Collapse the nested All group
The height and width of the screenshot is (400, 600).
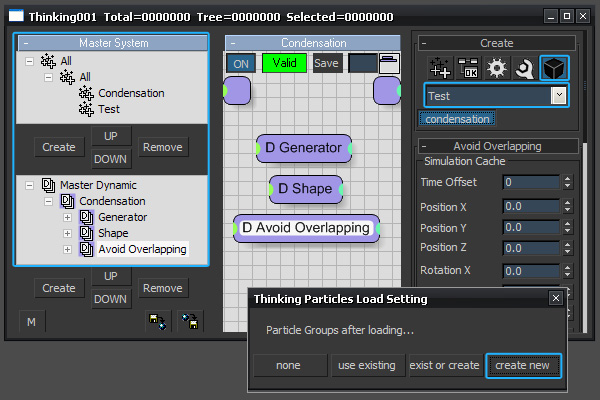coord(49,77)
